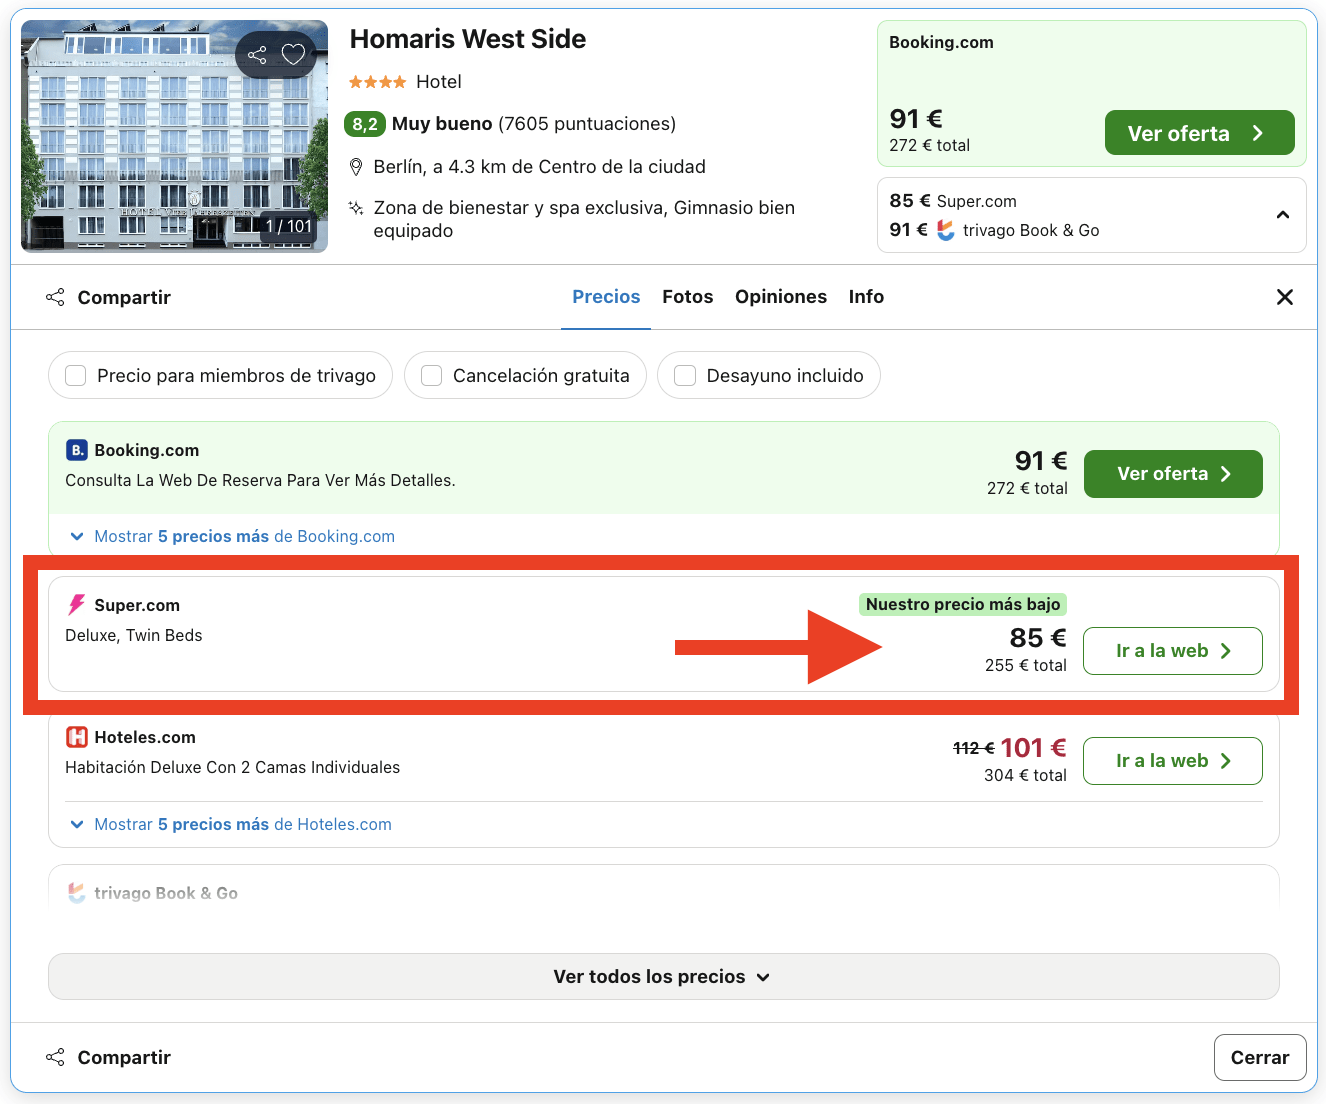This screenshot has height=1104, width=1326.
Task: Click the share icon on the hotel photo
Action: click(x=260, y=54)
